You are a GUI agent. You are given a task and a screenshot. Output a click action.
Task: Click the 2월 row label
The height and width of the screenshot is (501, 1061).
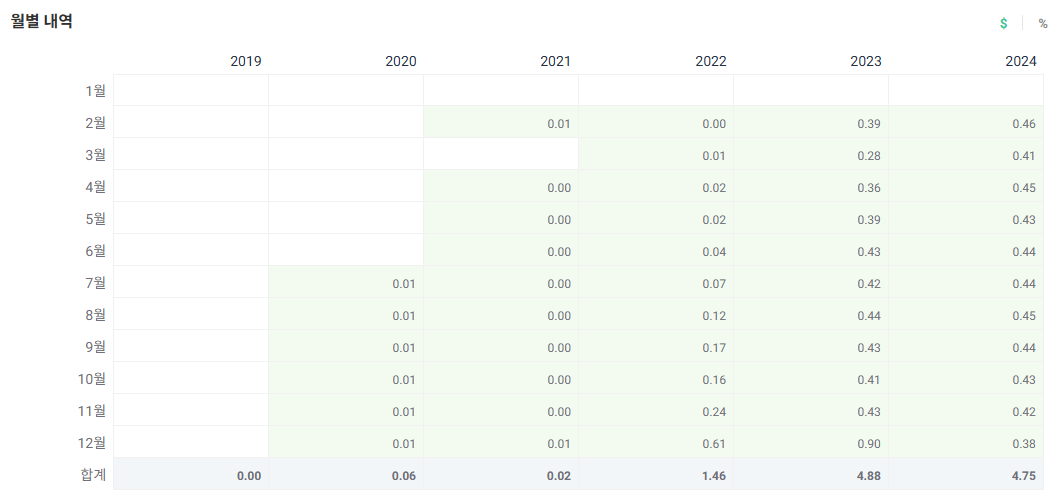pos(95,123)
